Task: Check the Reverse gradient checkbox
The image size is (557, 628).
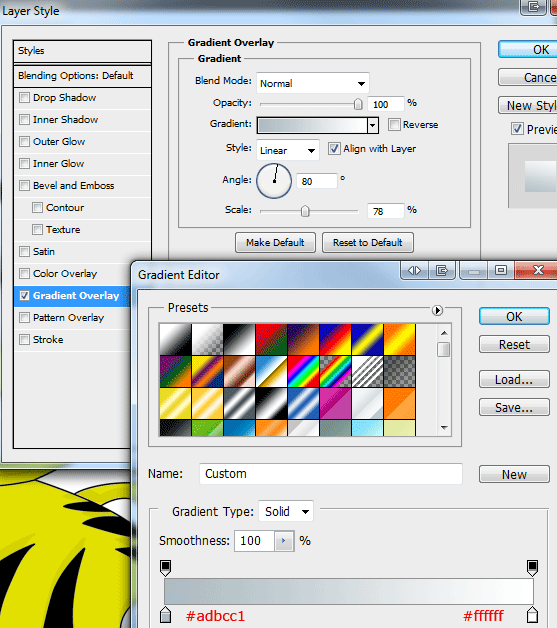Action: tap(394, 125)
